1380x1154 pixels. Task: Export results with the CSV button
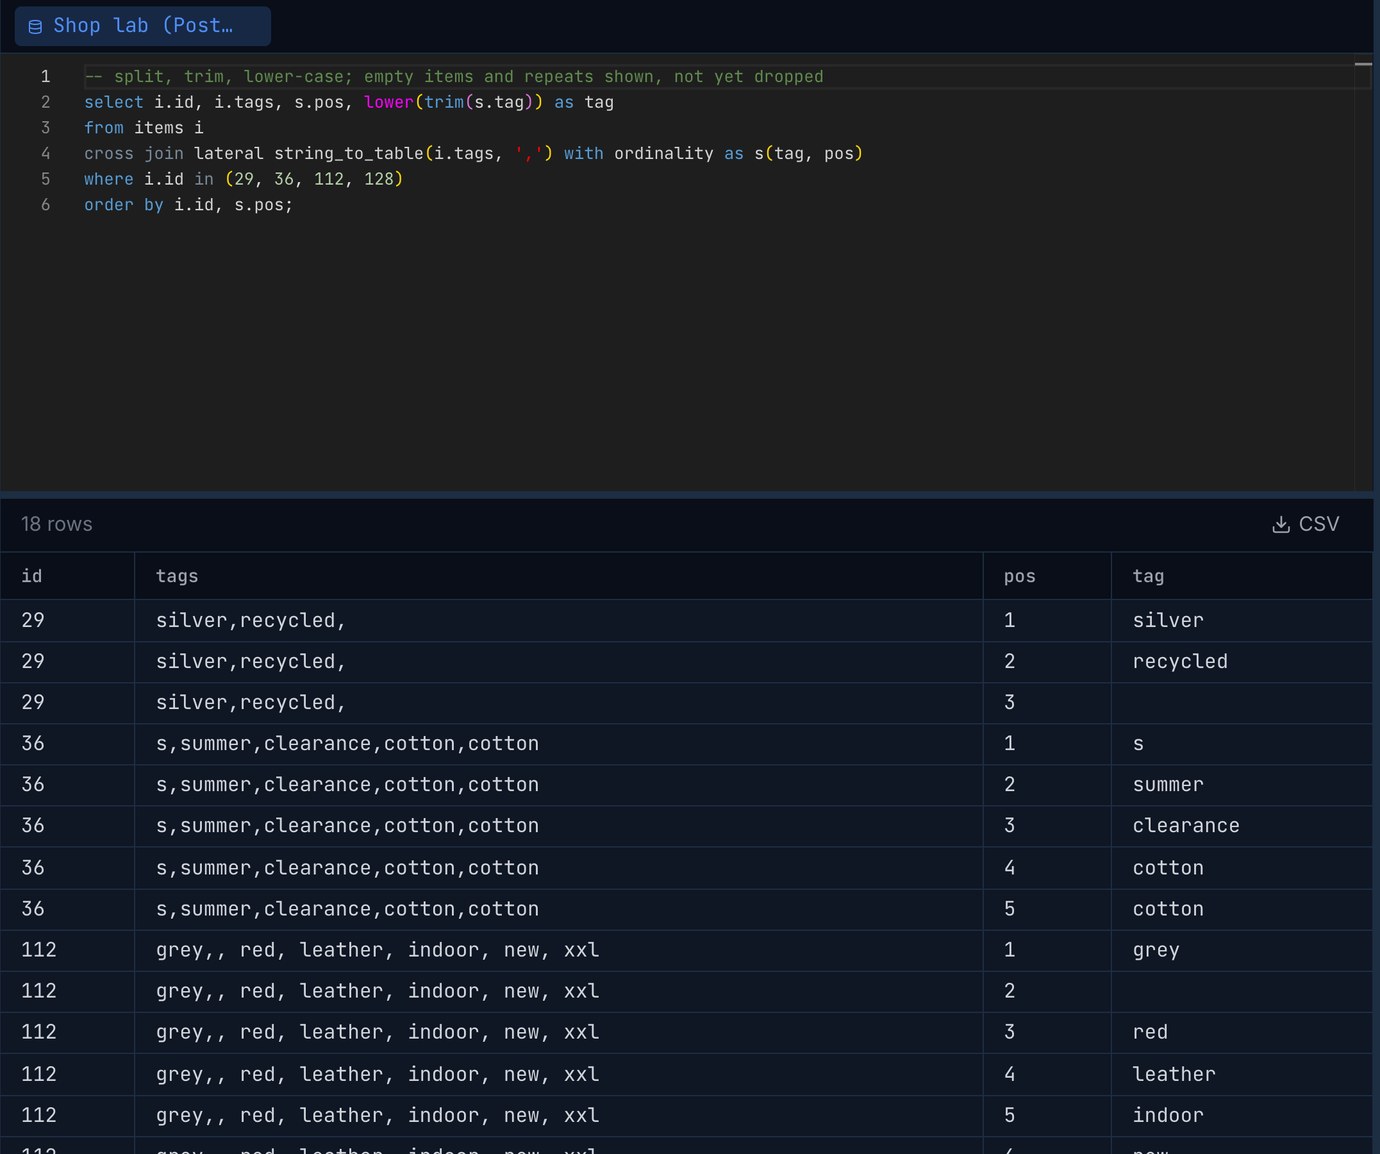[x=1305, y=524]
